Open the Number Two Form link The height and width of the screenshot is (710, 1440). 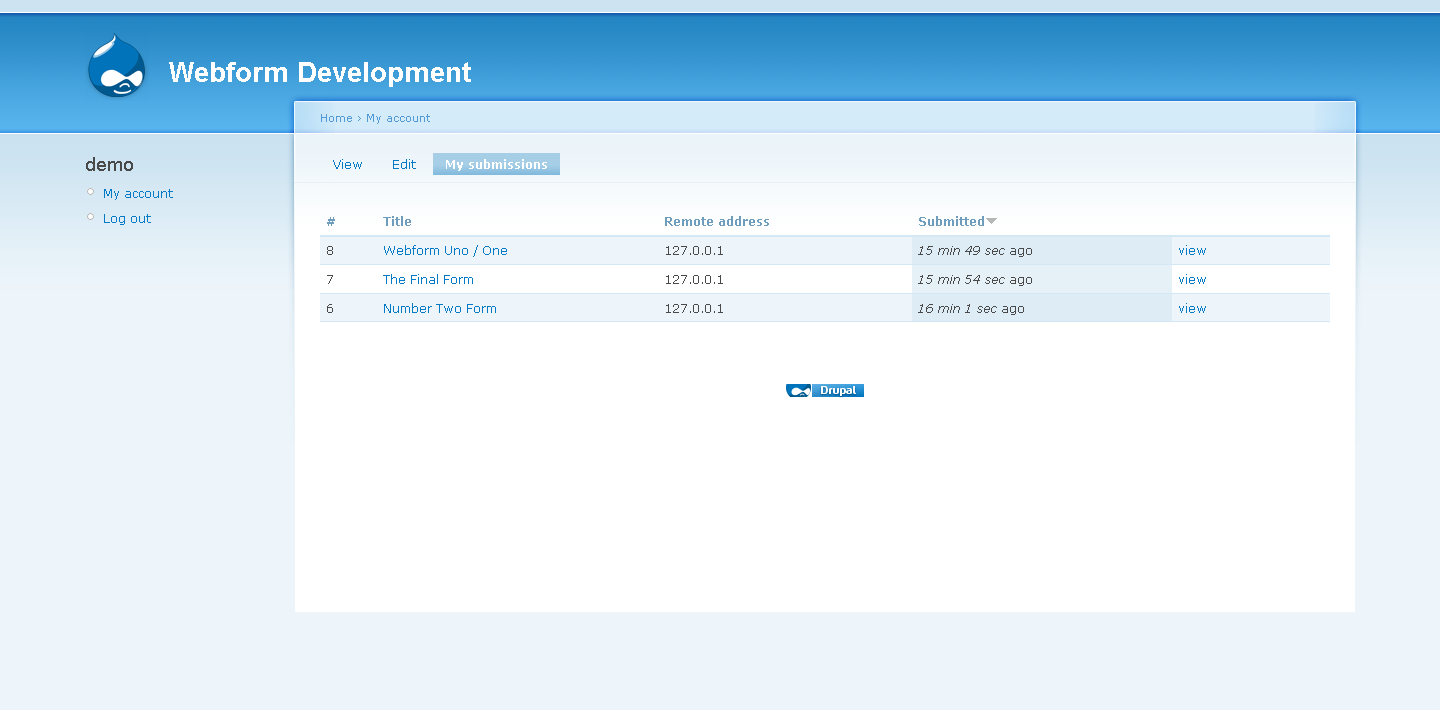click(x=439, y=309)
